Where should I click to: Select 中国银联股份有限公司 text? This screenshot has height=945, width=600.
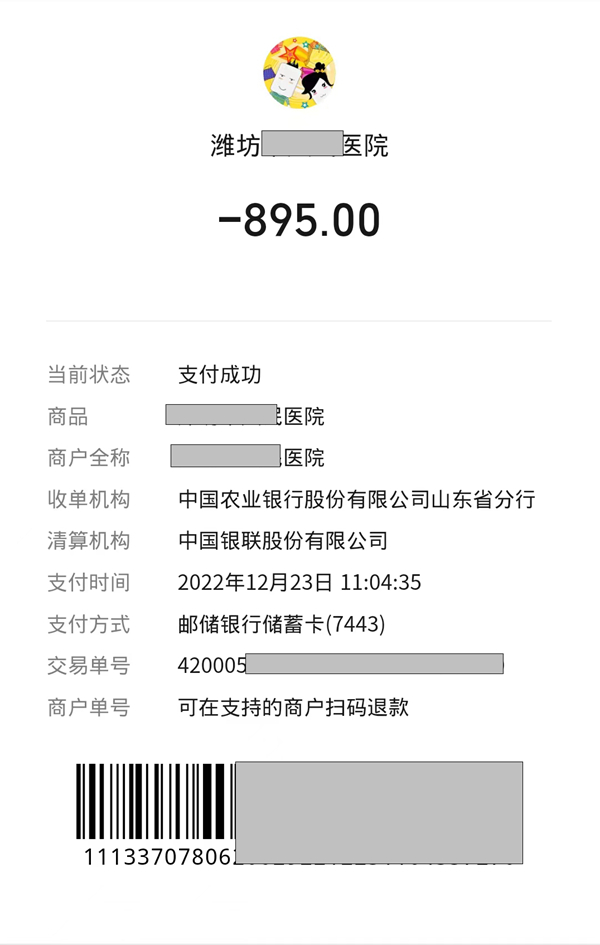point(283,541)
